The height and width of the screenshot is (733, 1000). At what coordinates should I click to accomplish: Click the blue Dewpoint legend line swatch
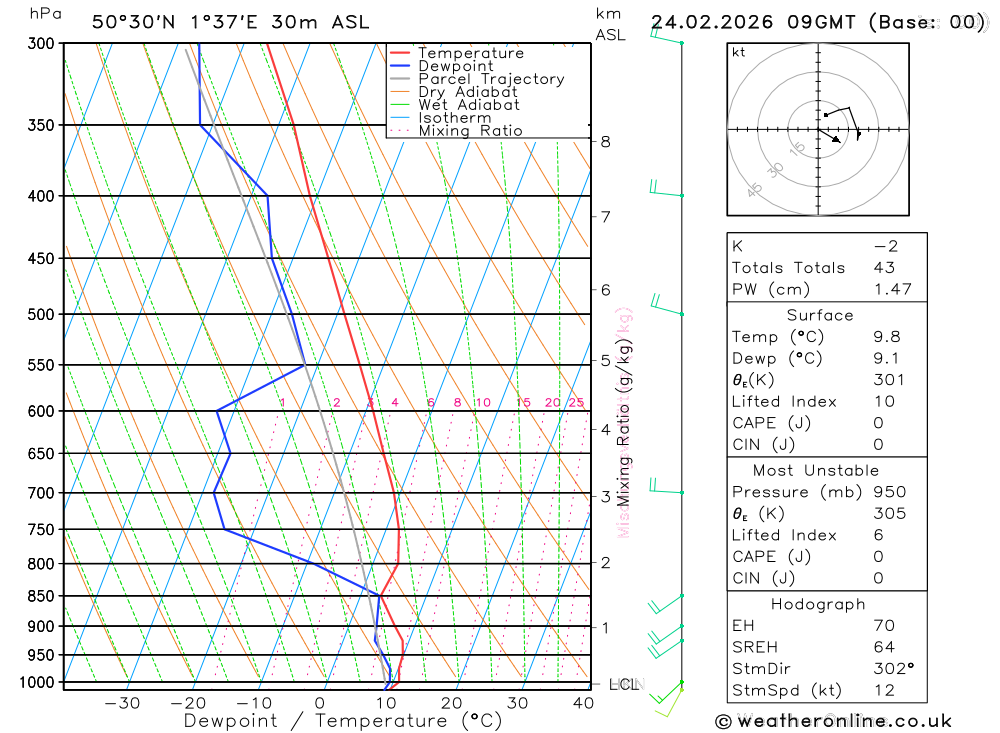(400, 66)
